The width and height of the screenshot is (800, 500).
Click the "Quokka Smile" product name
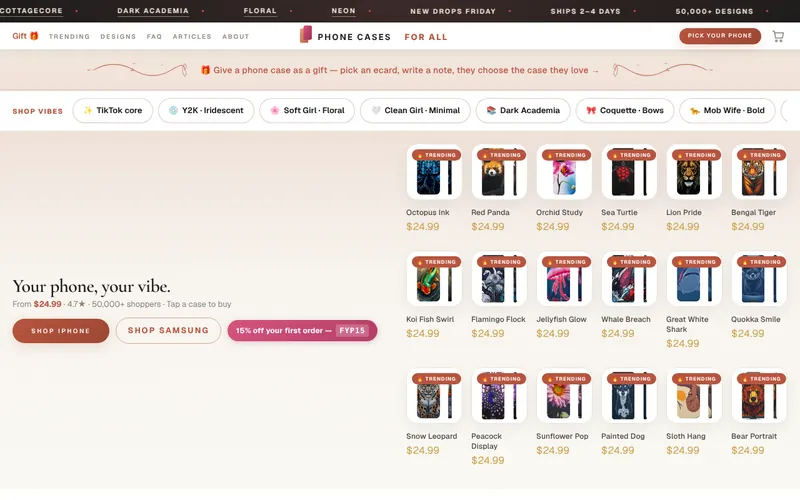pos(756,319)
